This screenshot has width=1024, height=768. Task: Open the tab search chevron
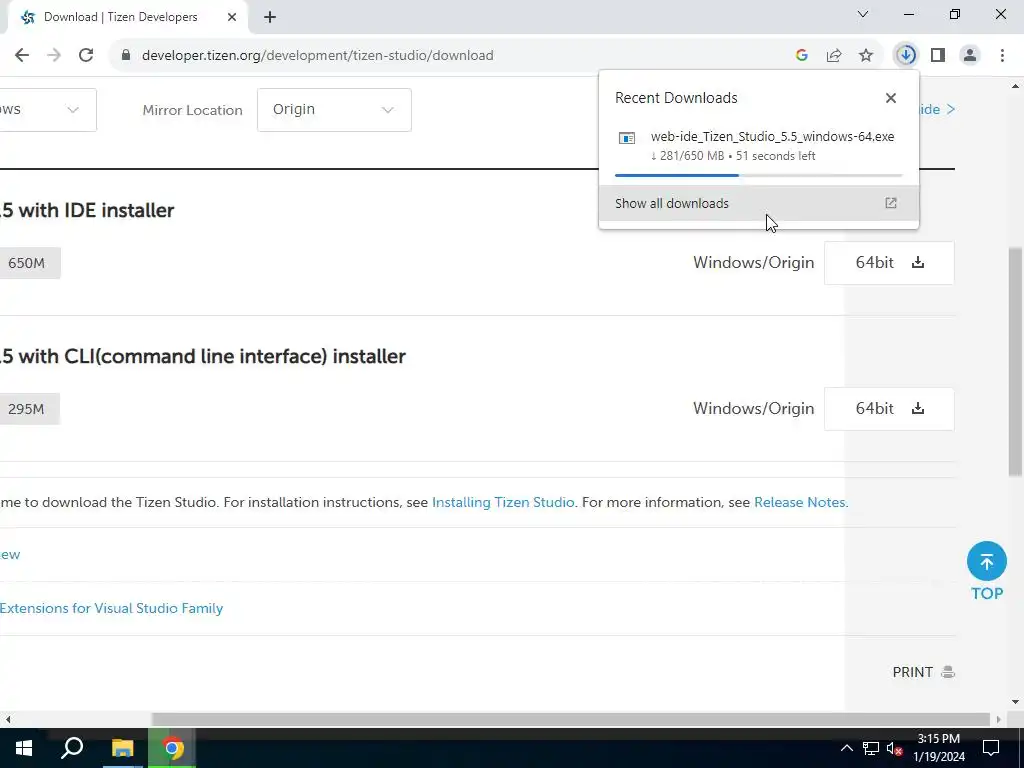(x=863, y=14)
